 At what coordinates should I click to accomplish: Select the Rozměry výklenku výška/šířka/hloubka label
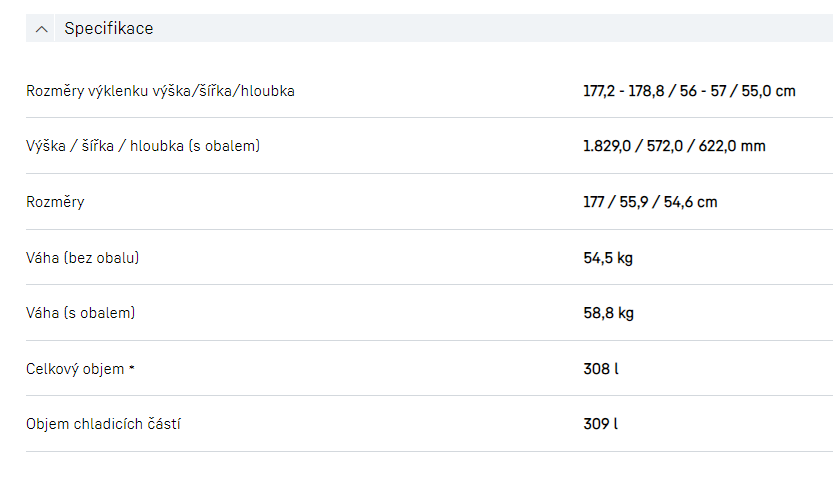[x=160, y=91]
